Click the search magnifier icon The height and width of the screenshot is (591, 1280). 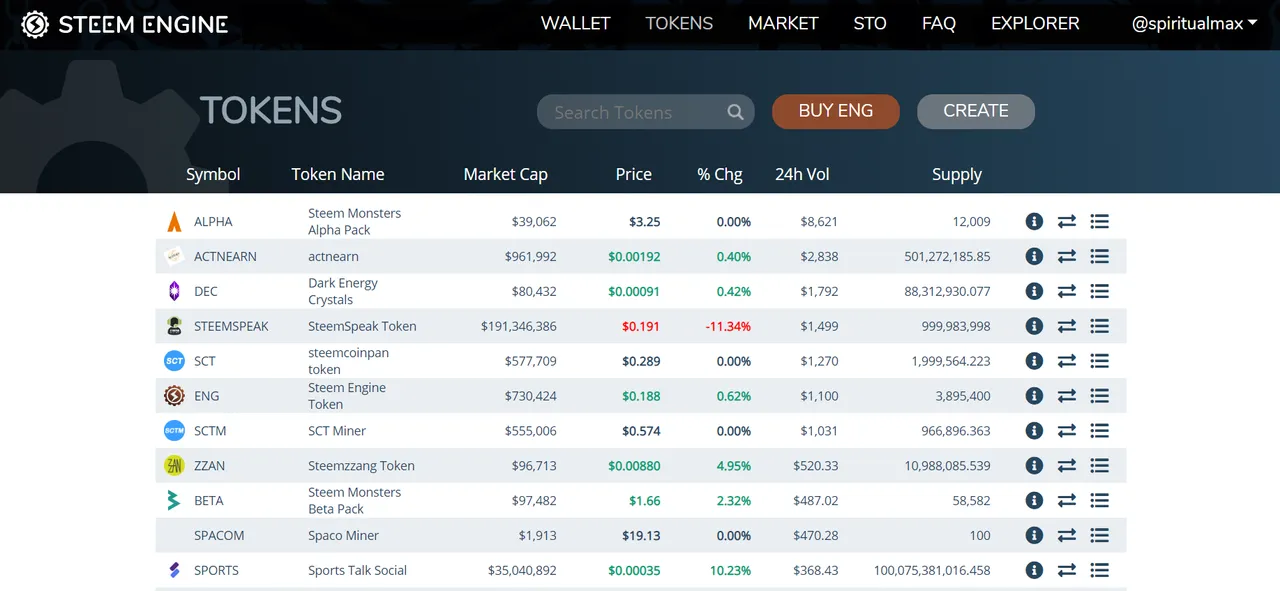point(735,112)
